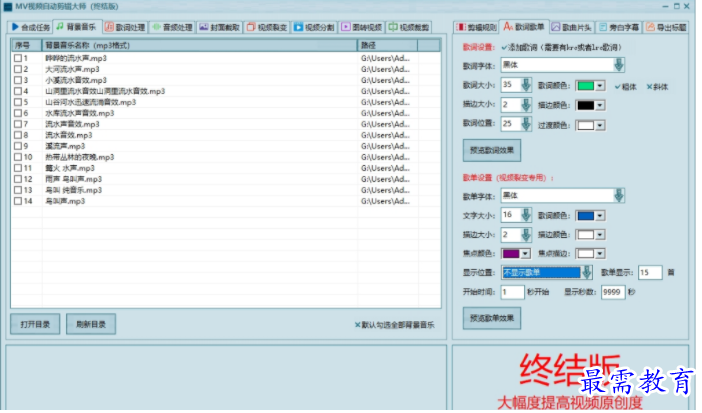Screen dimensions: 702x413
Task: Open the 旁白字幕 tab
Action: click(x=619, y=27)
